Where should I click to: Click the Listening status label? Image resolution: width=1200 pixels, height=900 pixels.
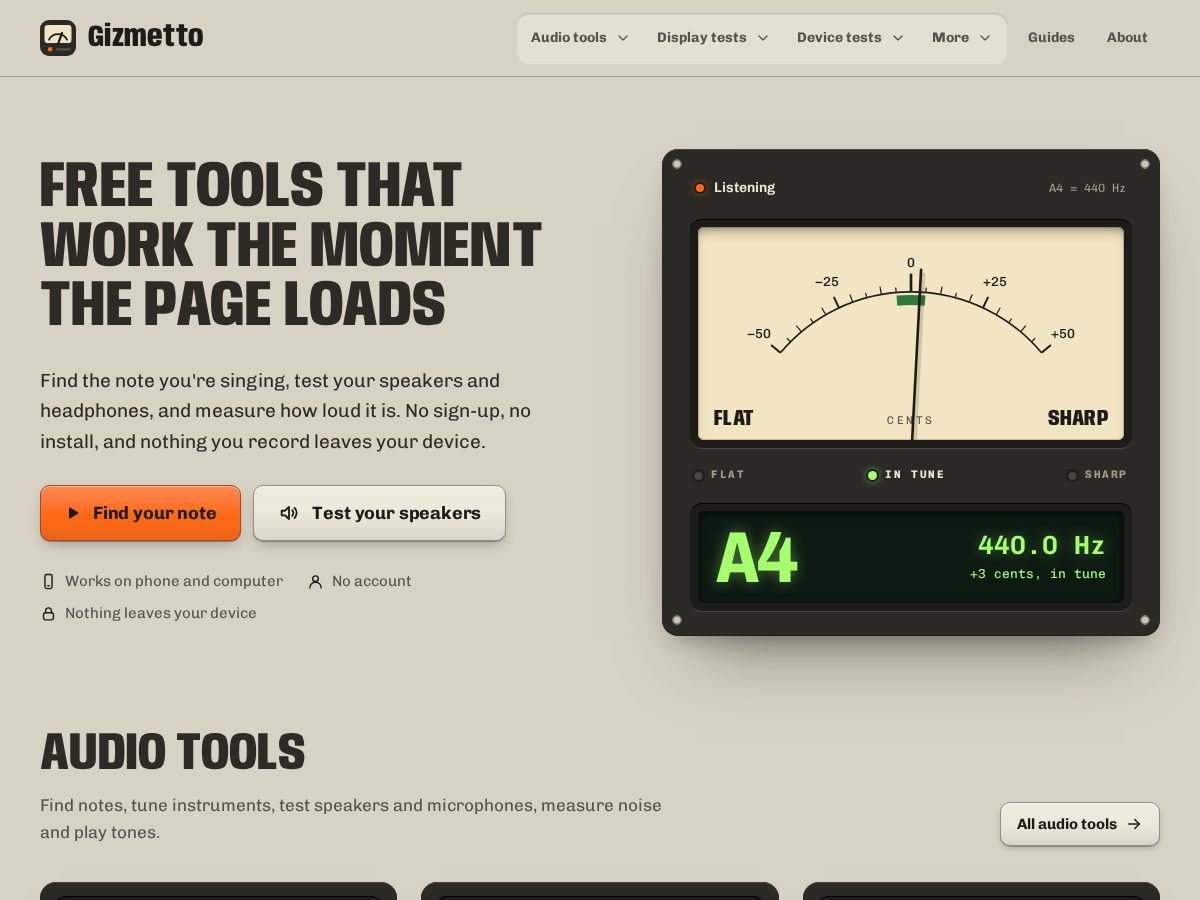pos(744,188)
